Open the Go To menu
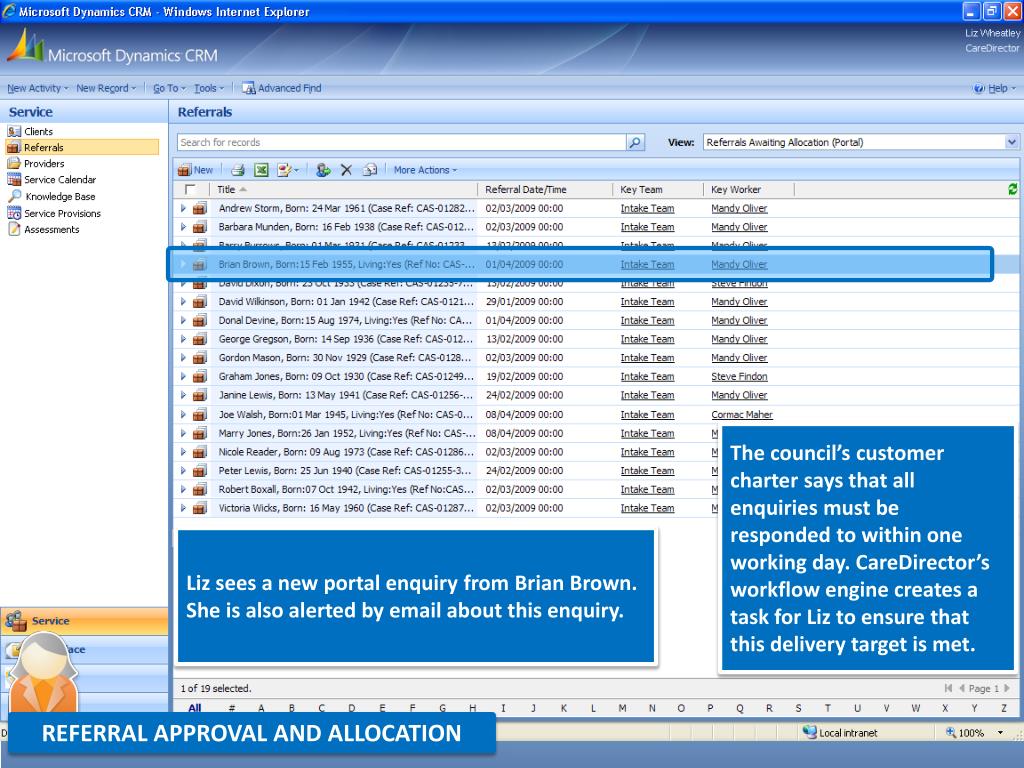1024x768 pixels. point(169,88)
